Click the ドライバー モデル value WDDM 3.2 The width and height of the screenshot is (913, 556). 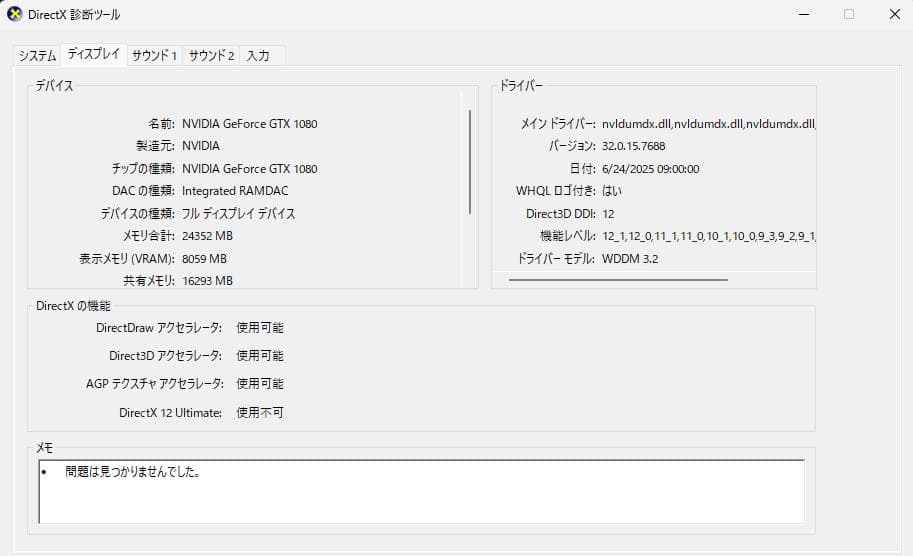630,258
